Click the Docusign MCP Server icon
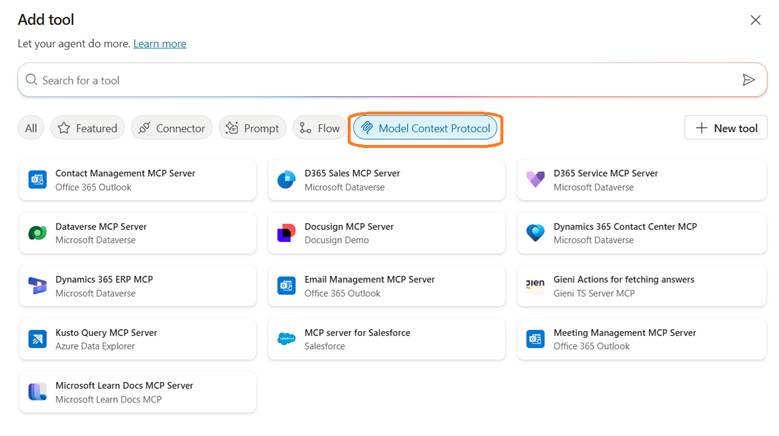The image size is (779, 436). click(286, 232)
